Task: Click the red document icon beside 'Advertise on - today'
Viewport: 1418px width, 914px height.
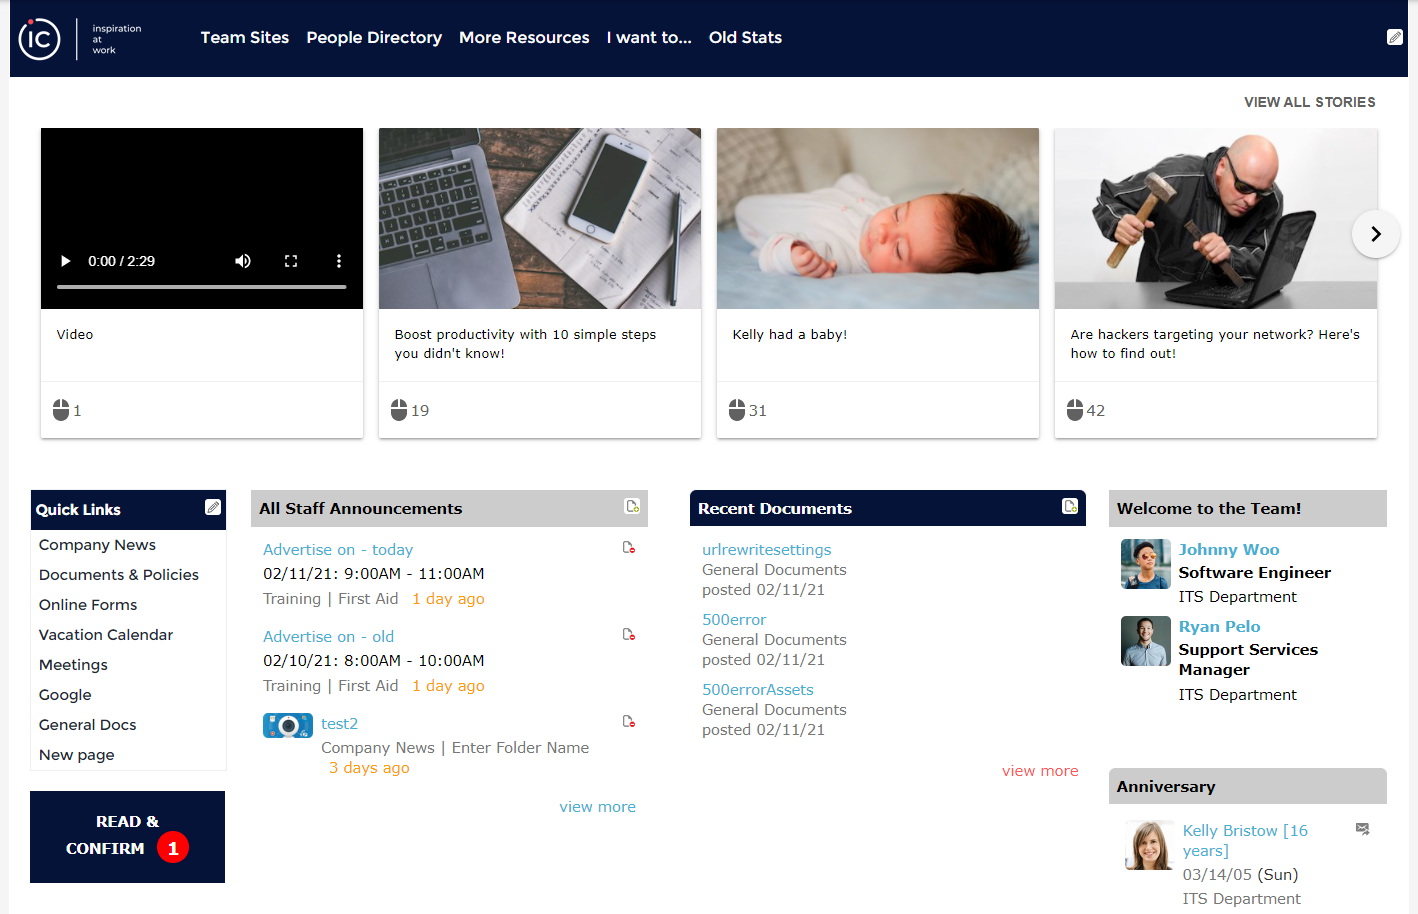Action: coord(629,547)
